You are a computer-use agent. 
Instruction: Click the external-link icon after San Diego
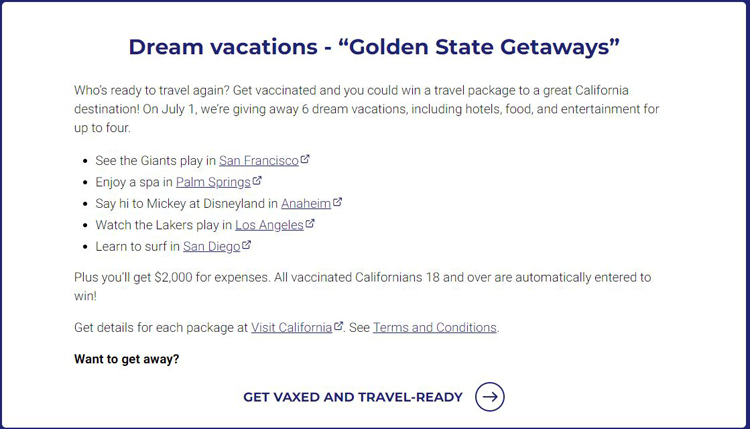pos(246,245)
